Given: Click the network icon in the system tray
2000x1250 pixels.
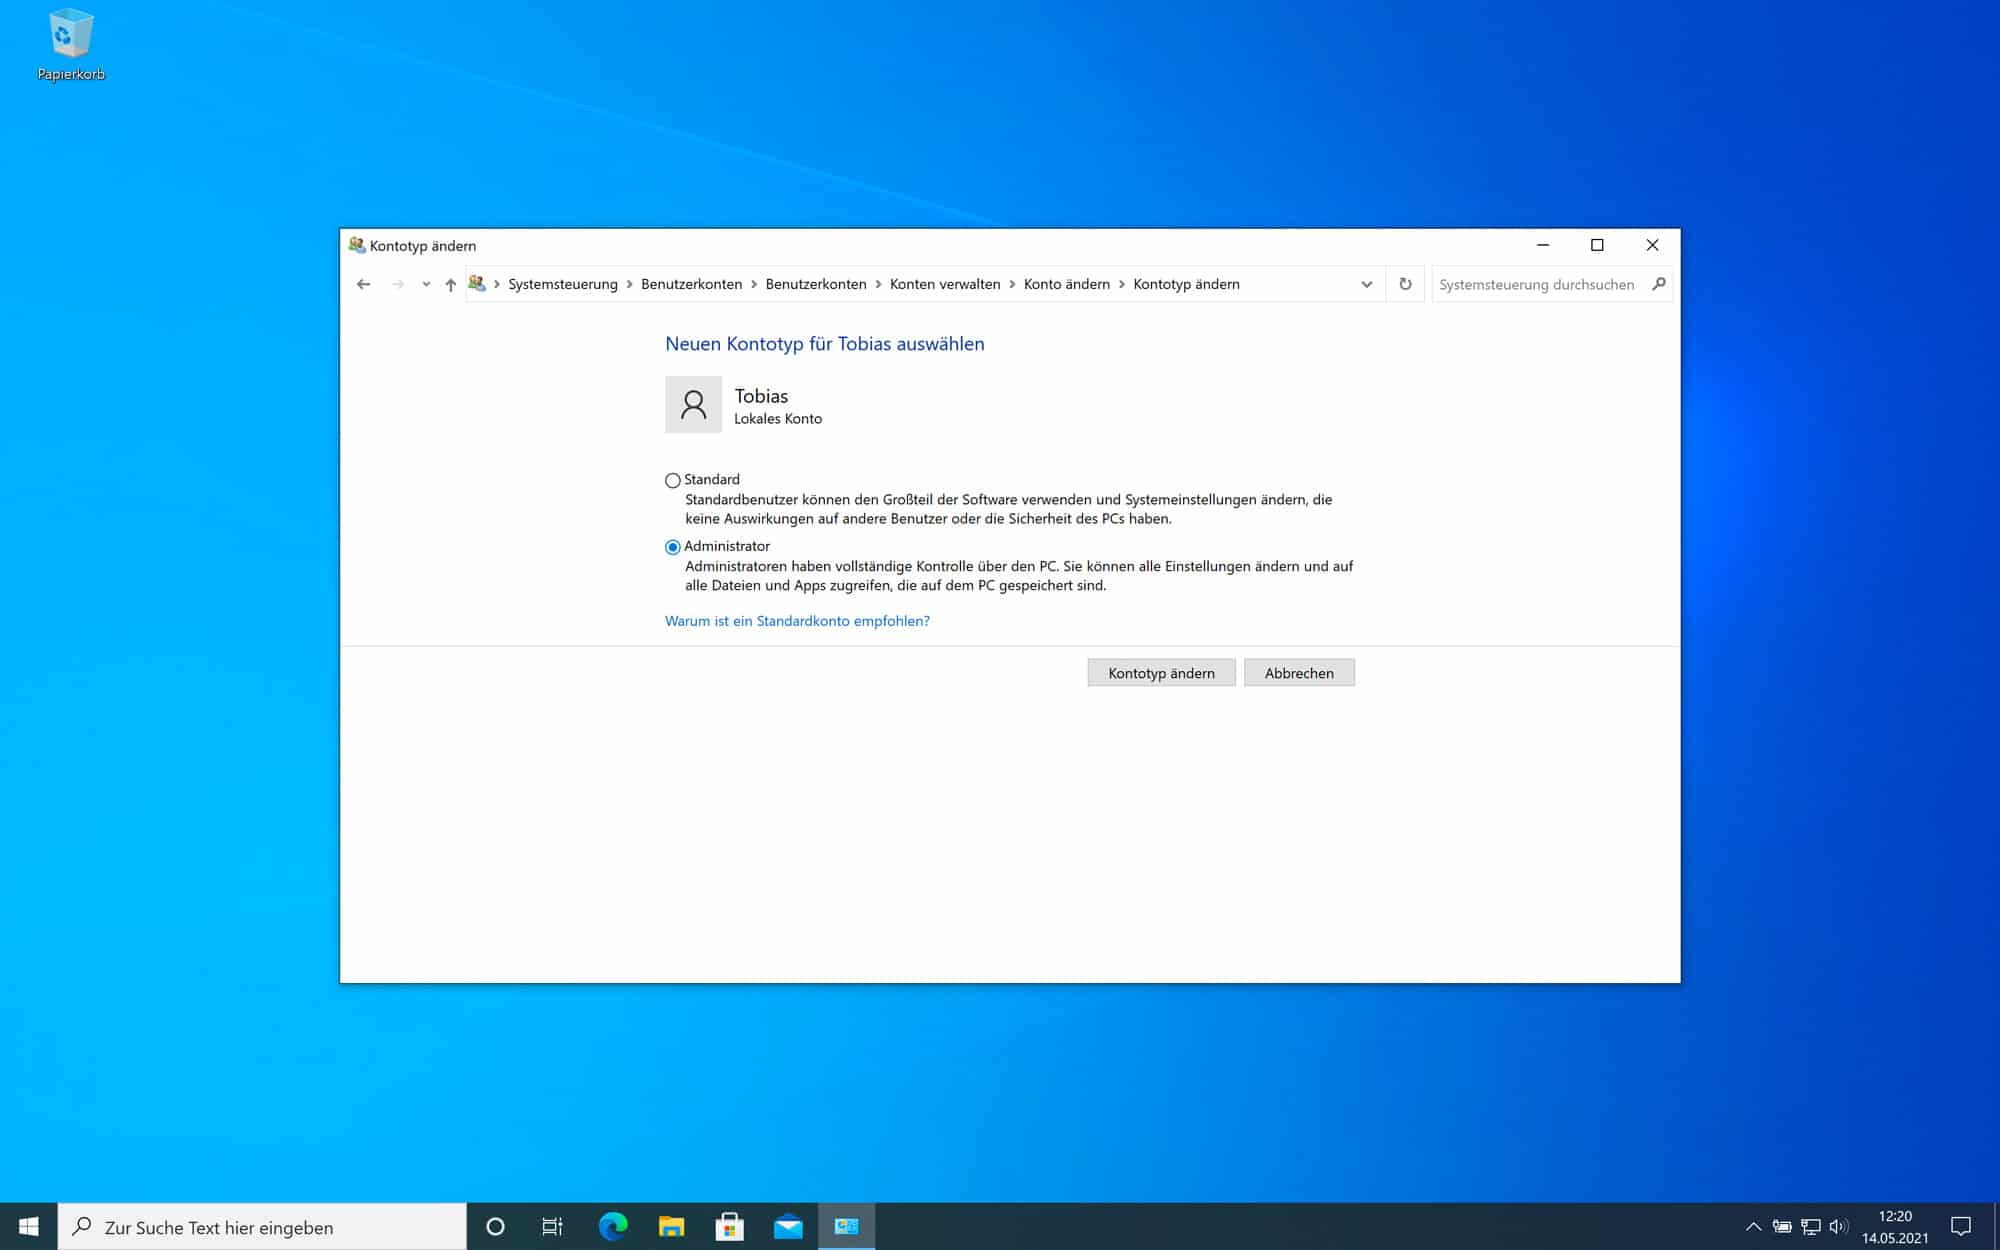Looking at the screenshot, I should pos(1810,1226).
